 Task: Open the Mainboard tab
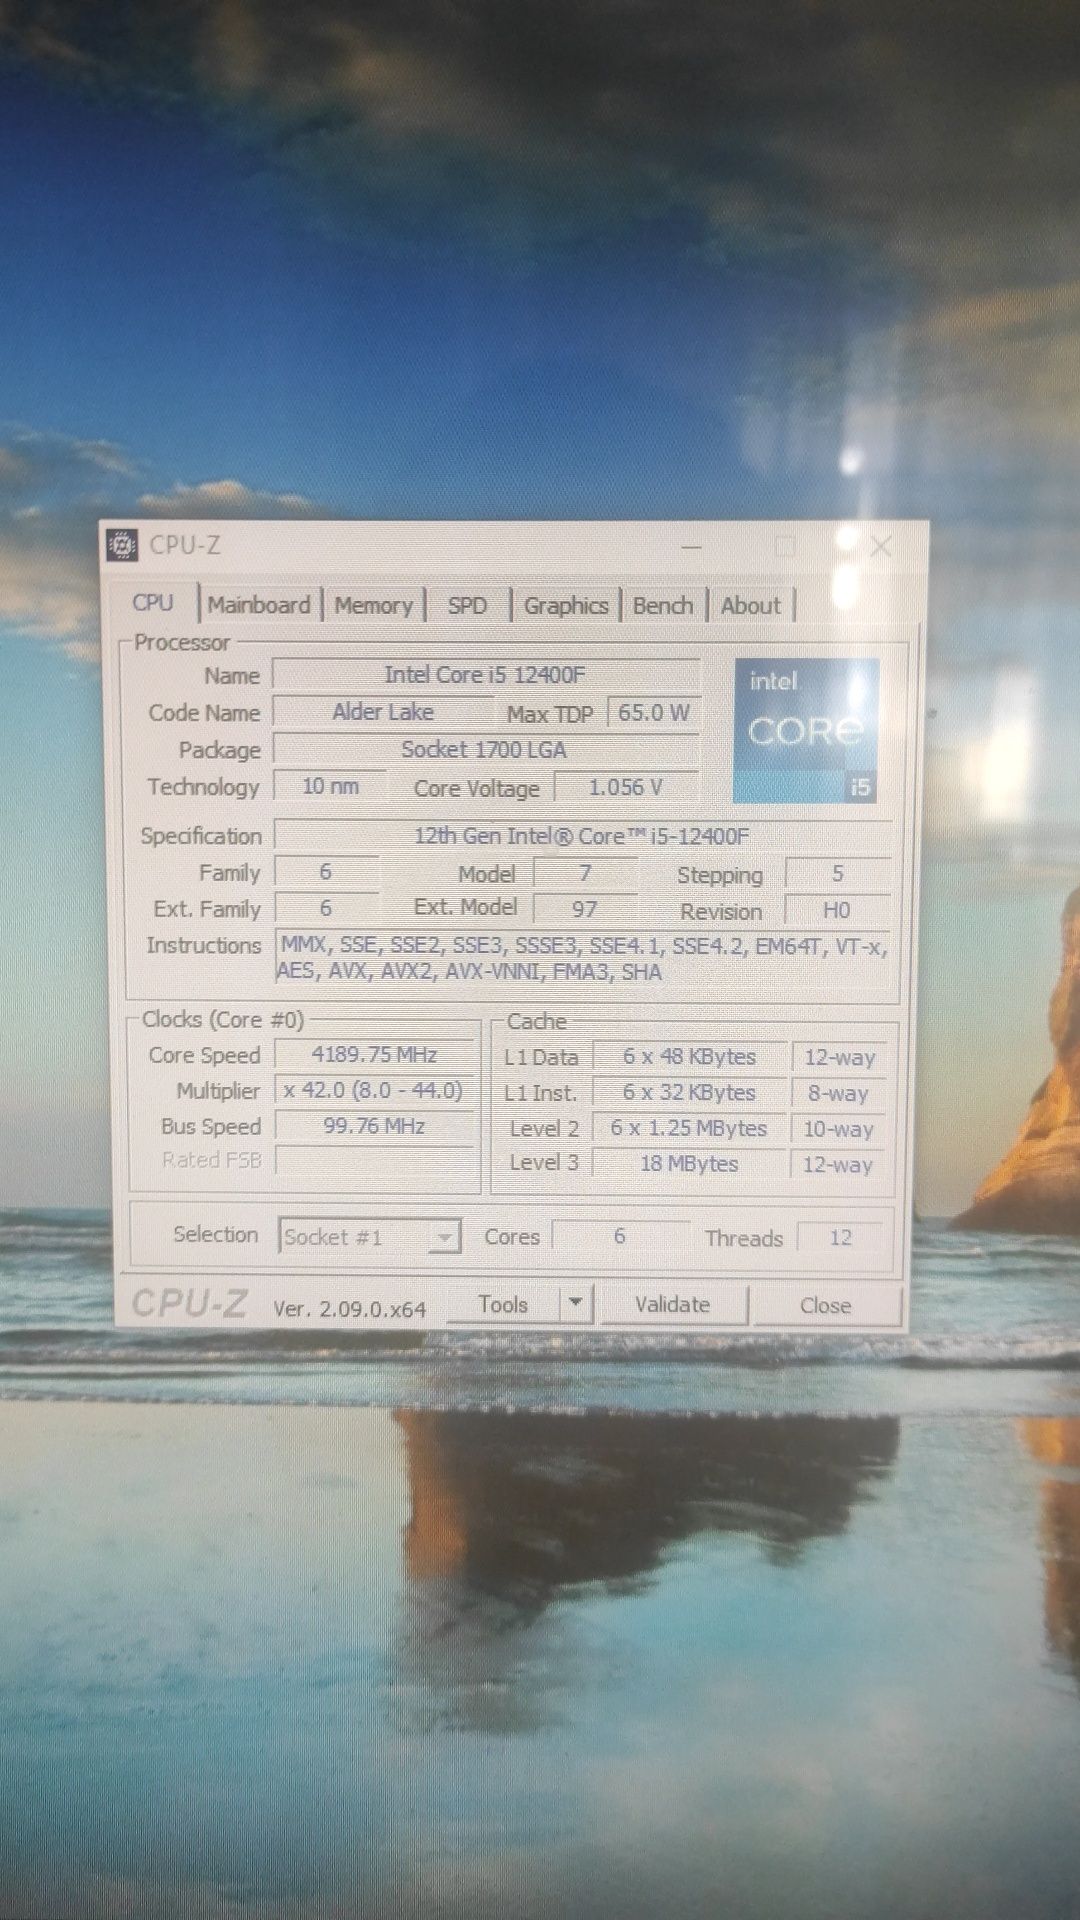coord(259,605)
